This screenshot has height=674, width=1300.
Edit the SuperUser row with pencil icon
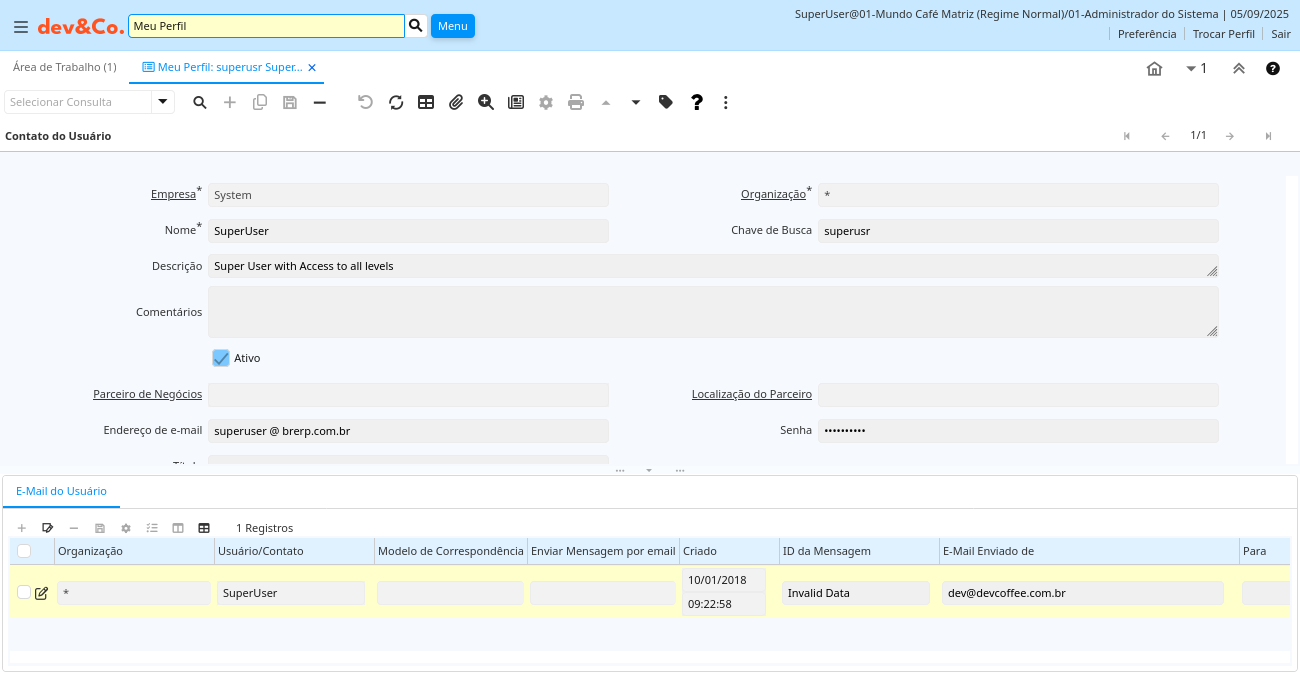pos(42,593)
